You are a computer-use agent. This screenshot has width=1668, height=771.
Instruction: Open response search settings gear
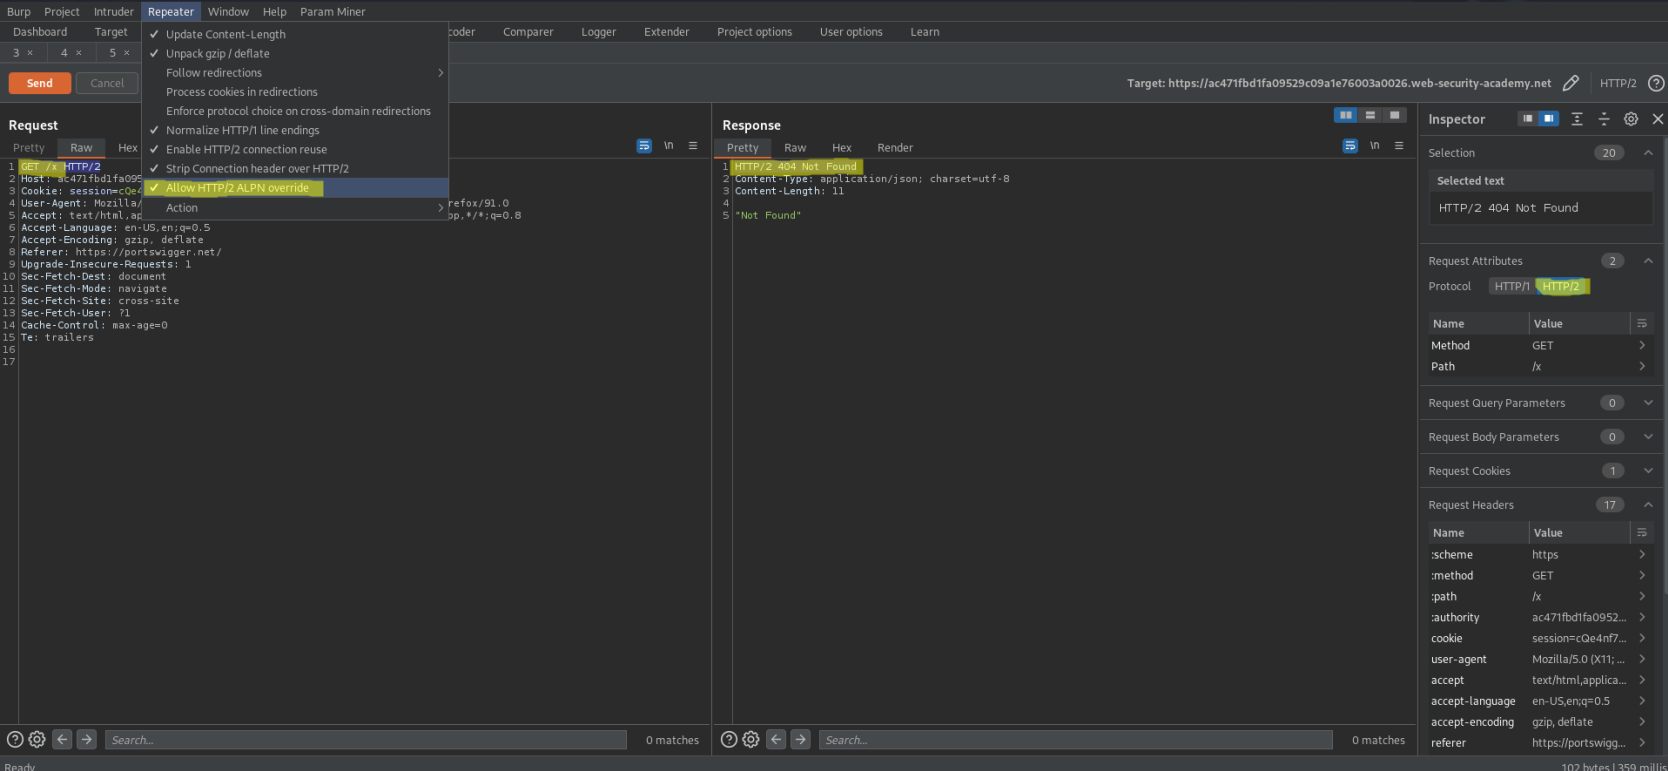pos(751,740)
